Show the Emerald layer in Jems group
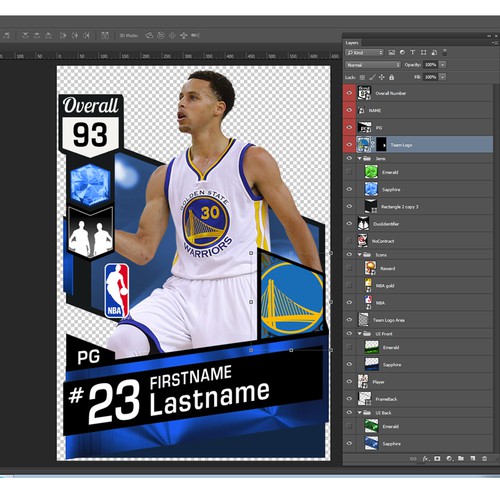This screenshot has height=500, width=500. [349, 172]
